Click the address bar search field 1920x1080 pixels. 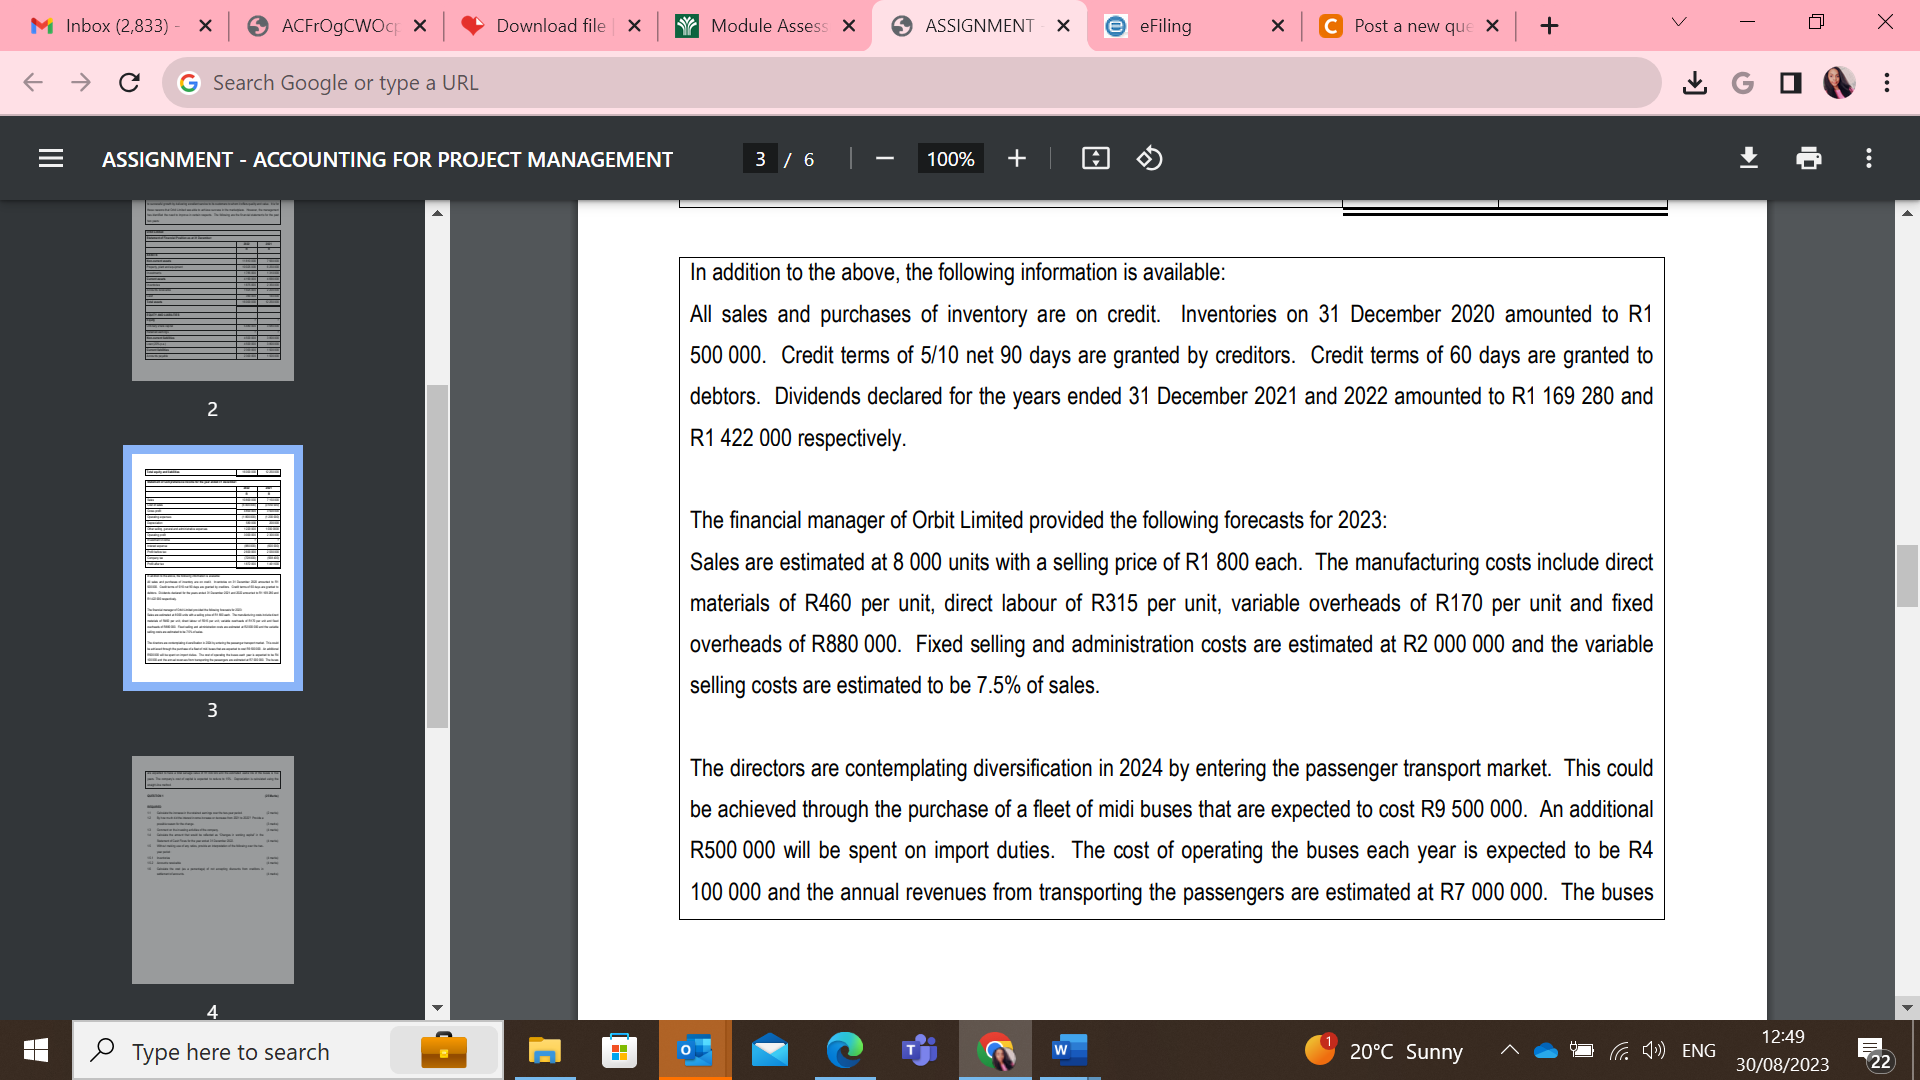(x=900, y=83)
